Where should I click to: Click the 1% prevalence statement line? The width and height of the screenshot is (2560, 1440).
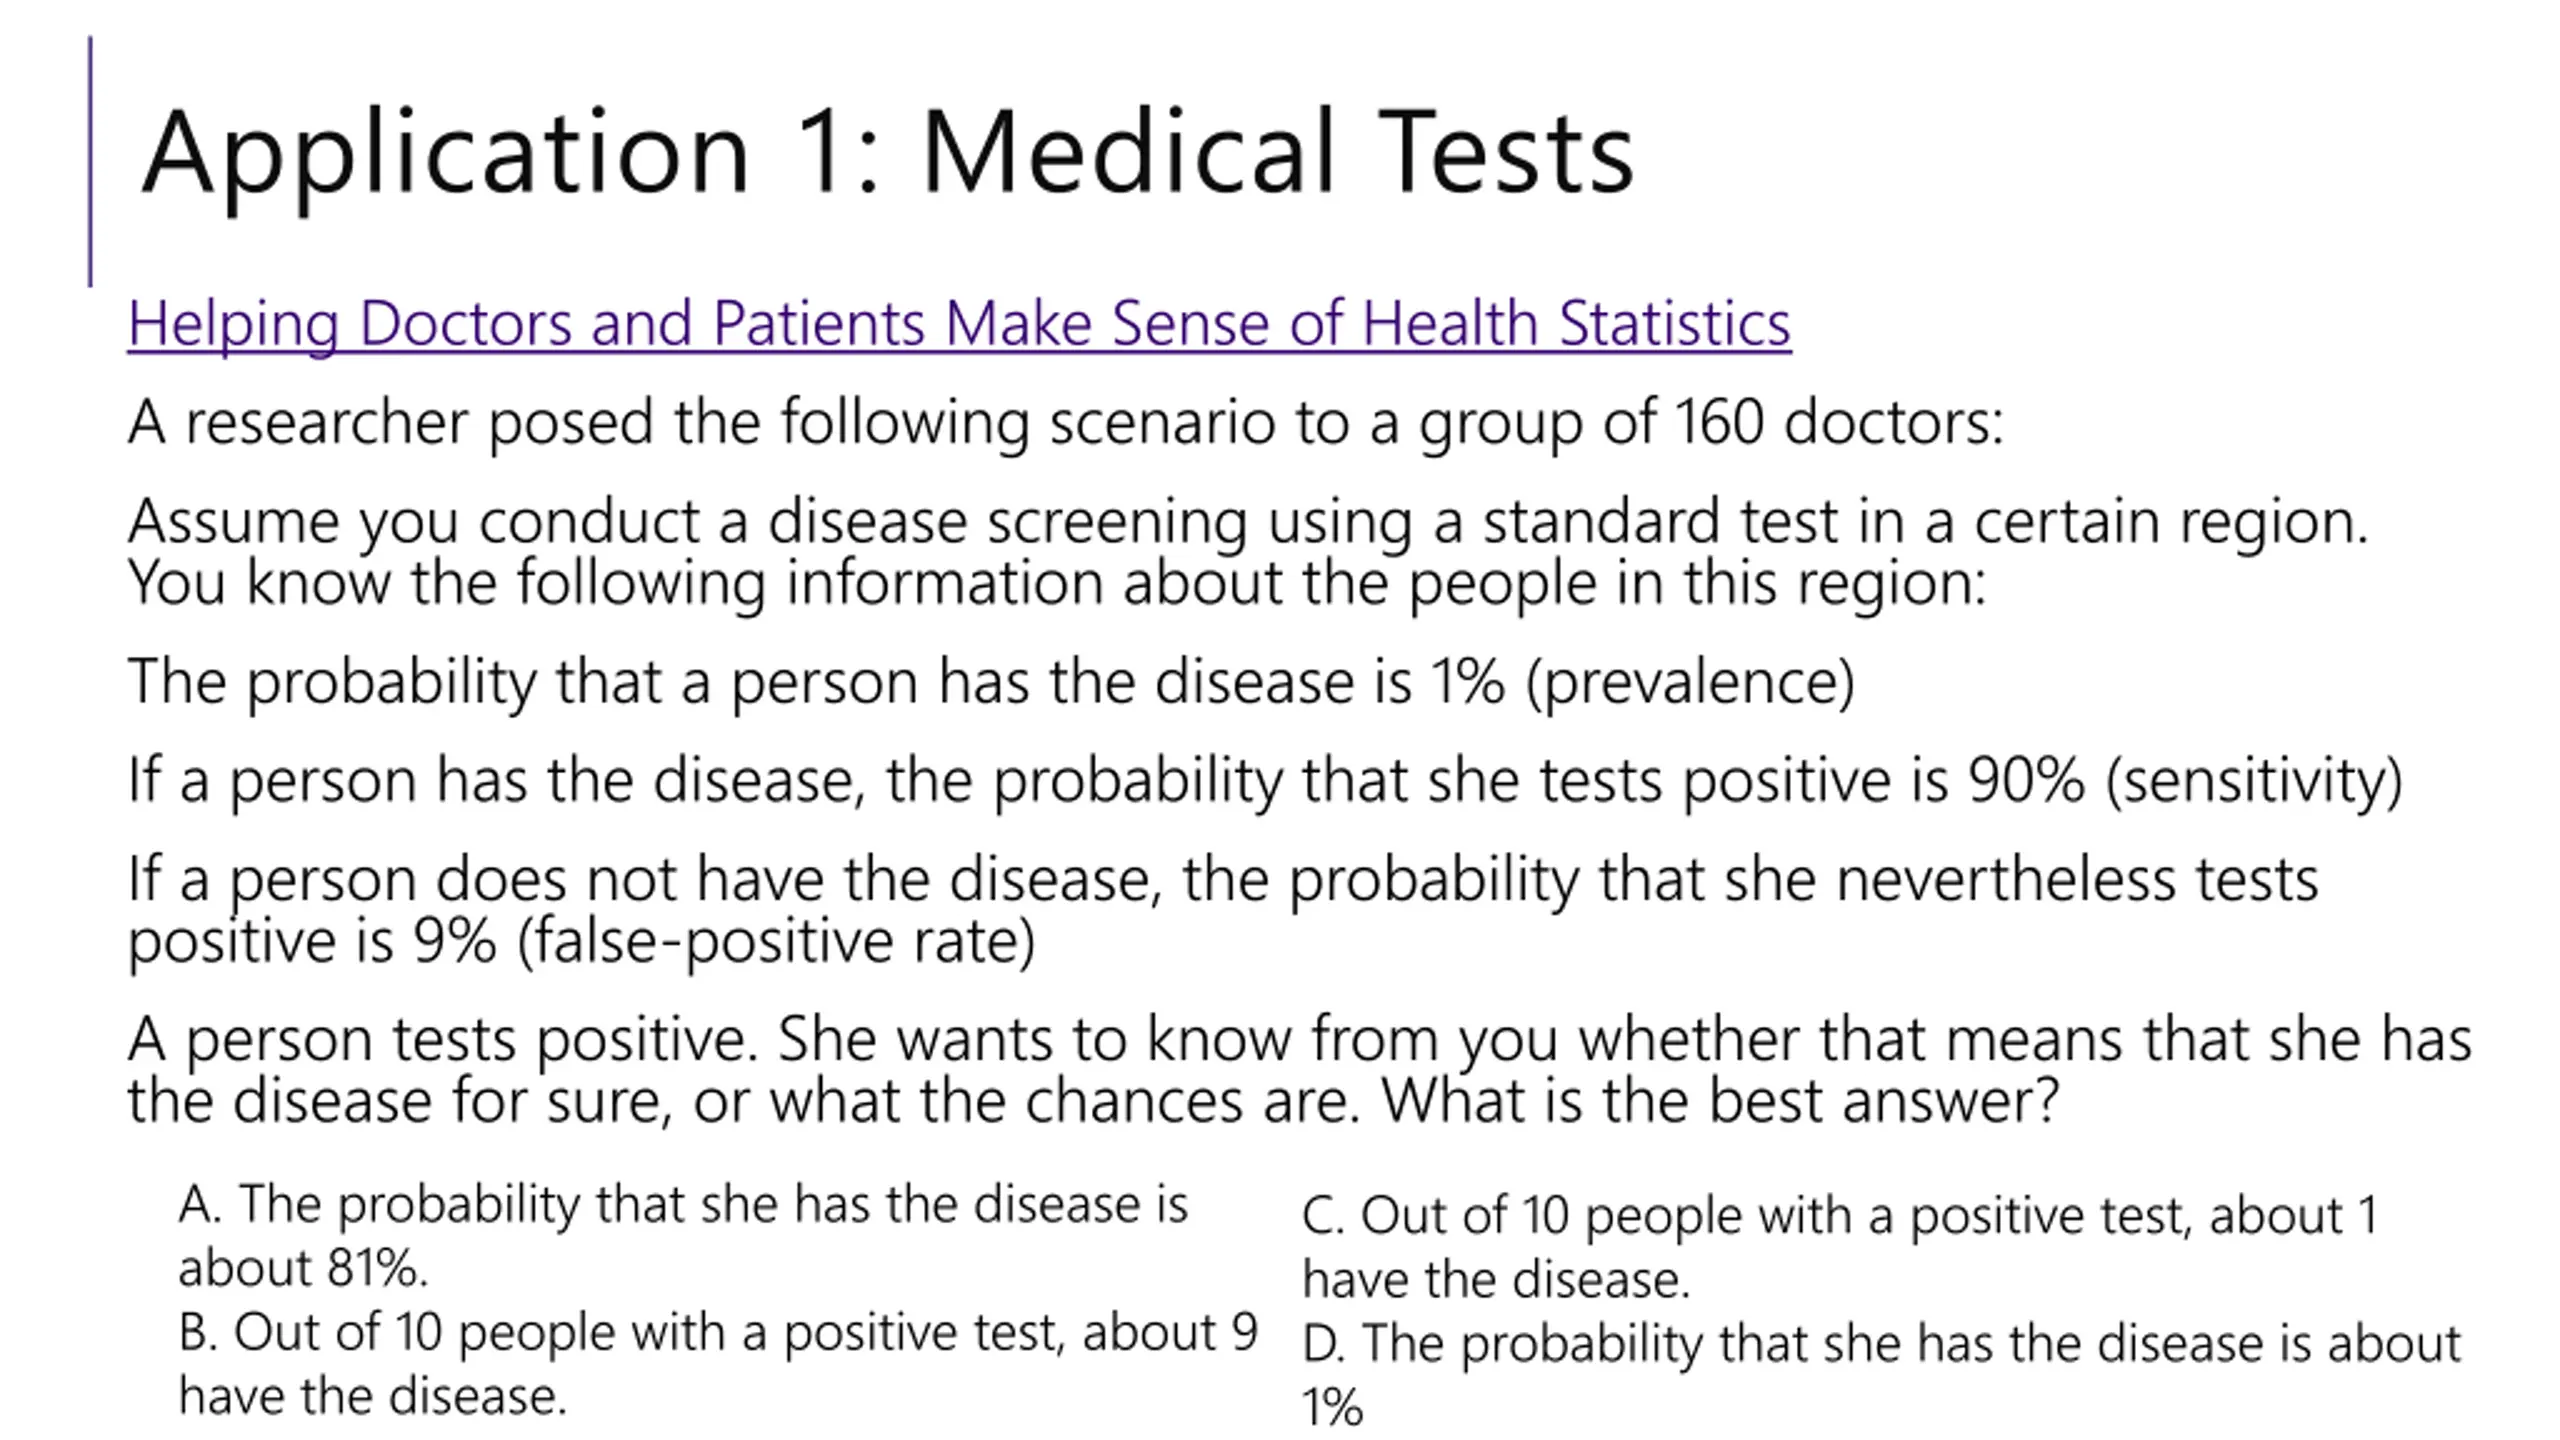(990, 682)
